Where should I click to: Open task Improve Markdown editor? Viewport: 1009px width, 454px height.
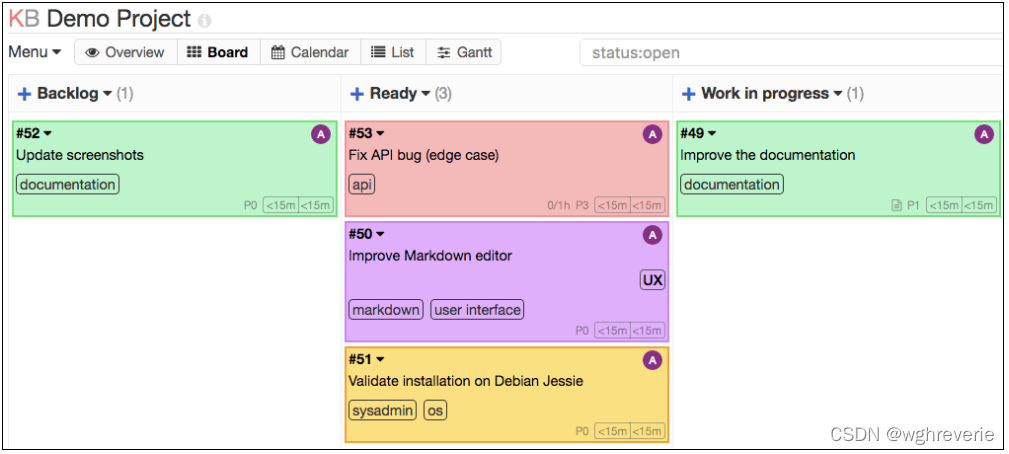[x=430, y=256]
